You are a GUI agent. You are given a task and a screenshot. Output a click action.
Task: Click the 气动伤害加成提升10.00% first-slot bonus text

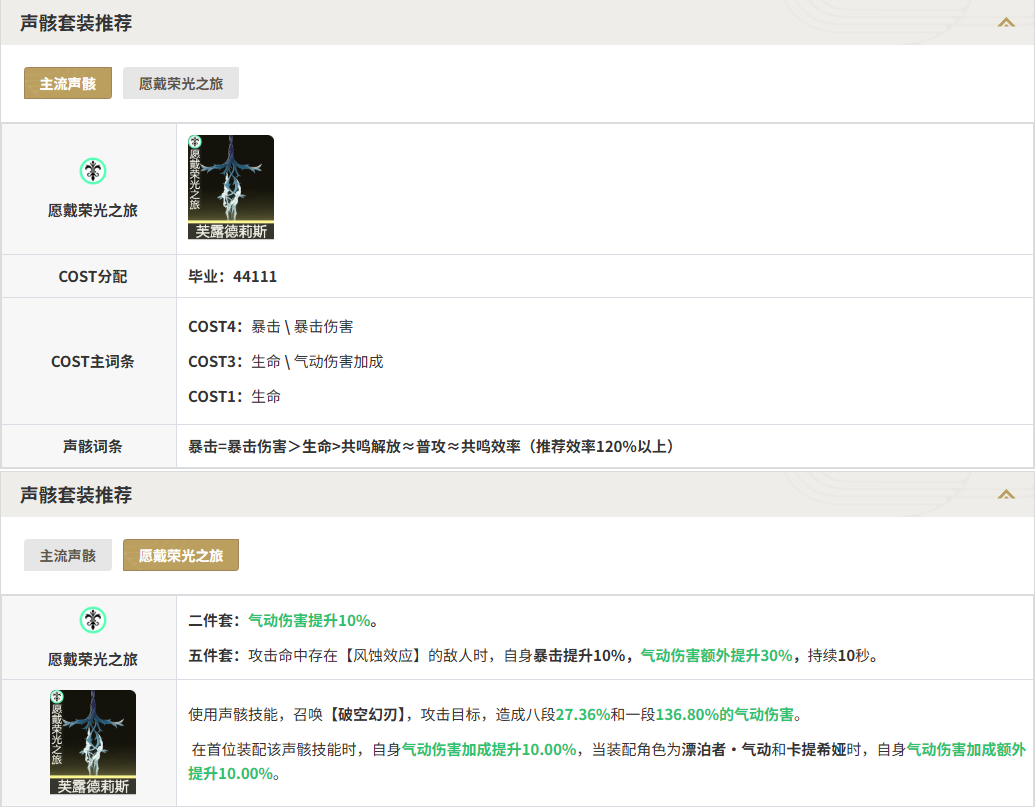click(x=489, y=750)
